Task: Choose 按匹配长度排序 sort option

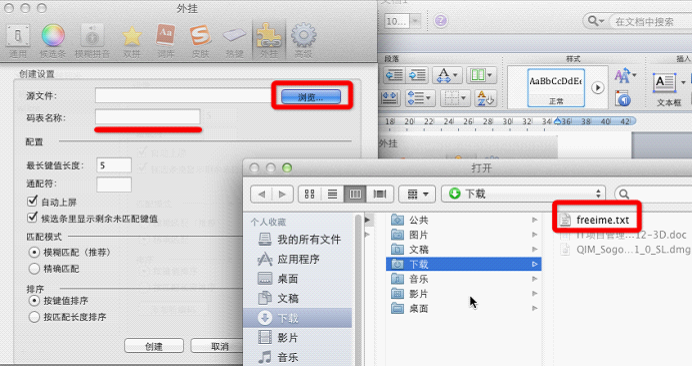Action: [34, 317]
